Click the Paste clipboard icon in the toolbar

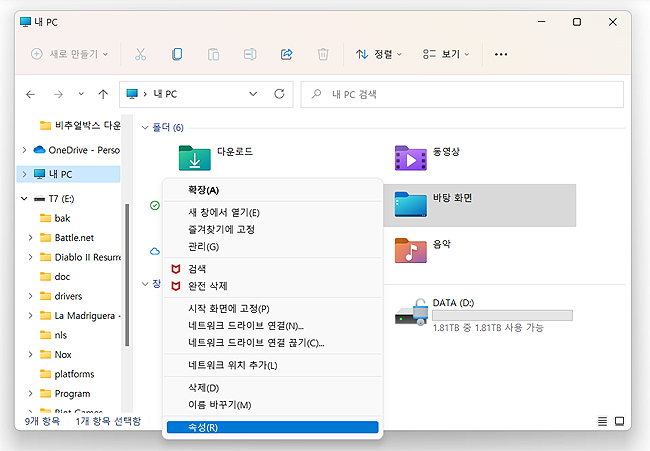coord(213,54)
